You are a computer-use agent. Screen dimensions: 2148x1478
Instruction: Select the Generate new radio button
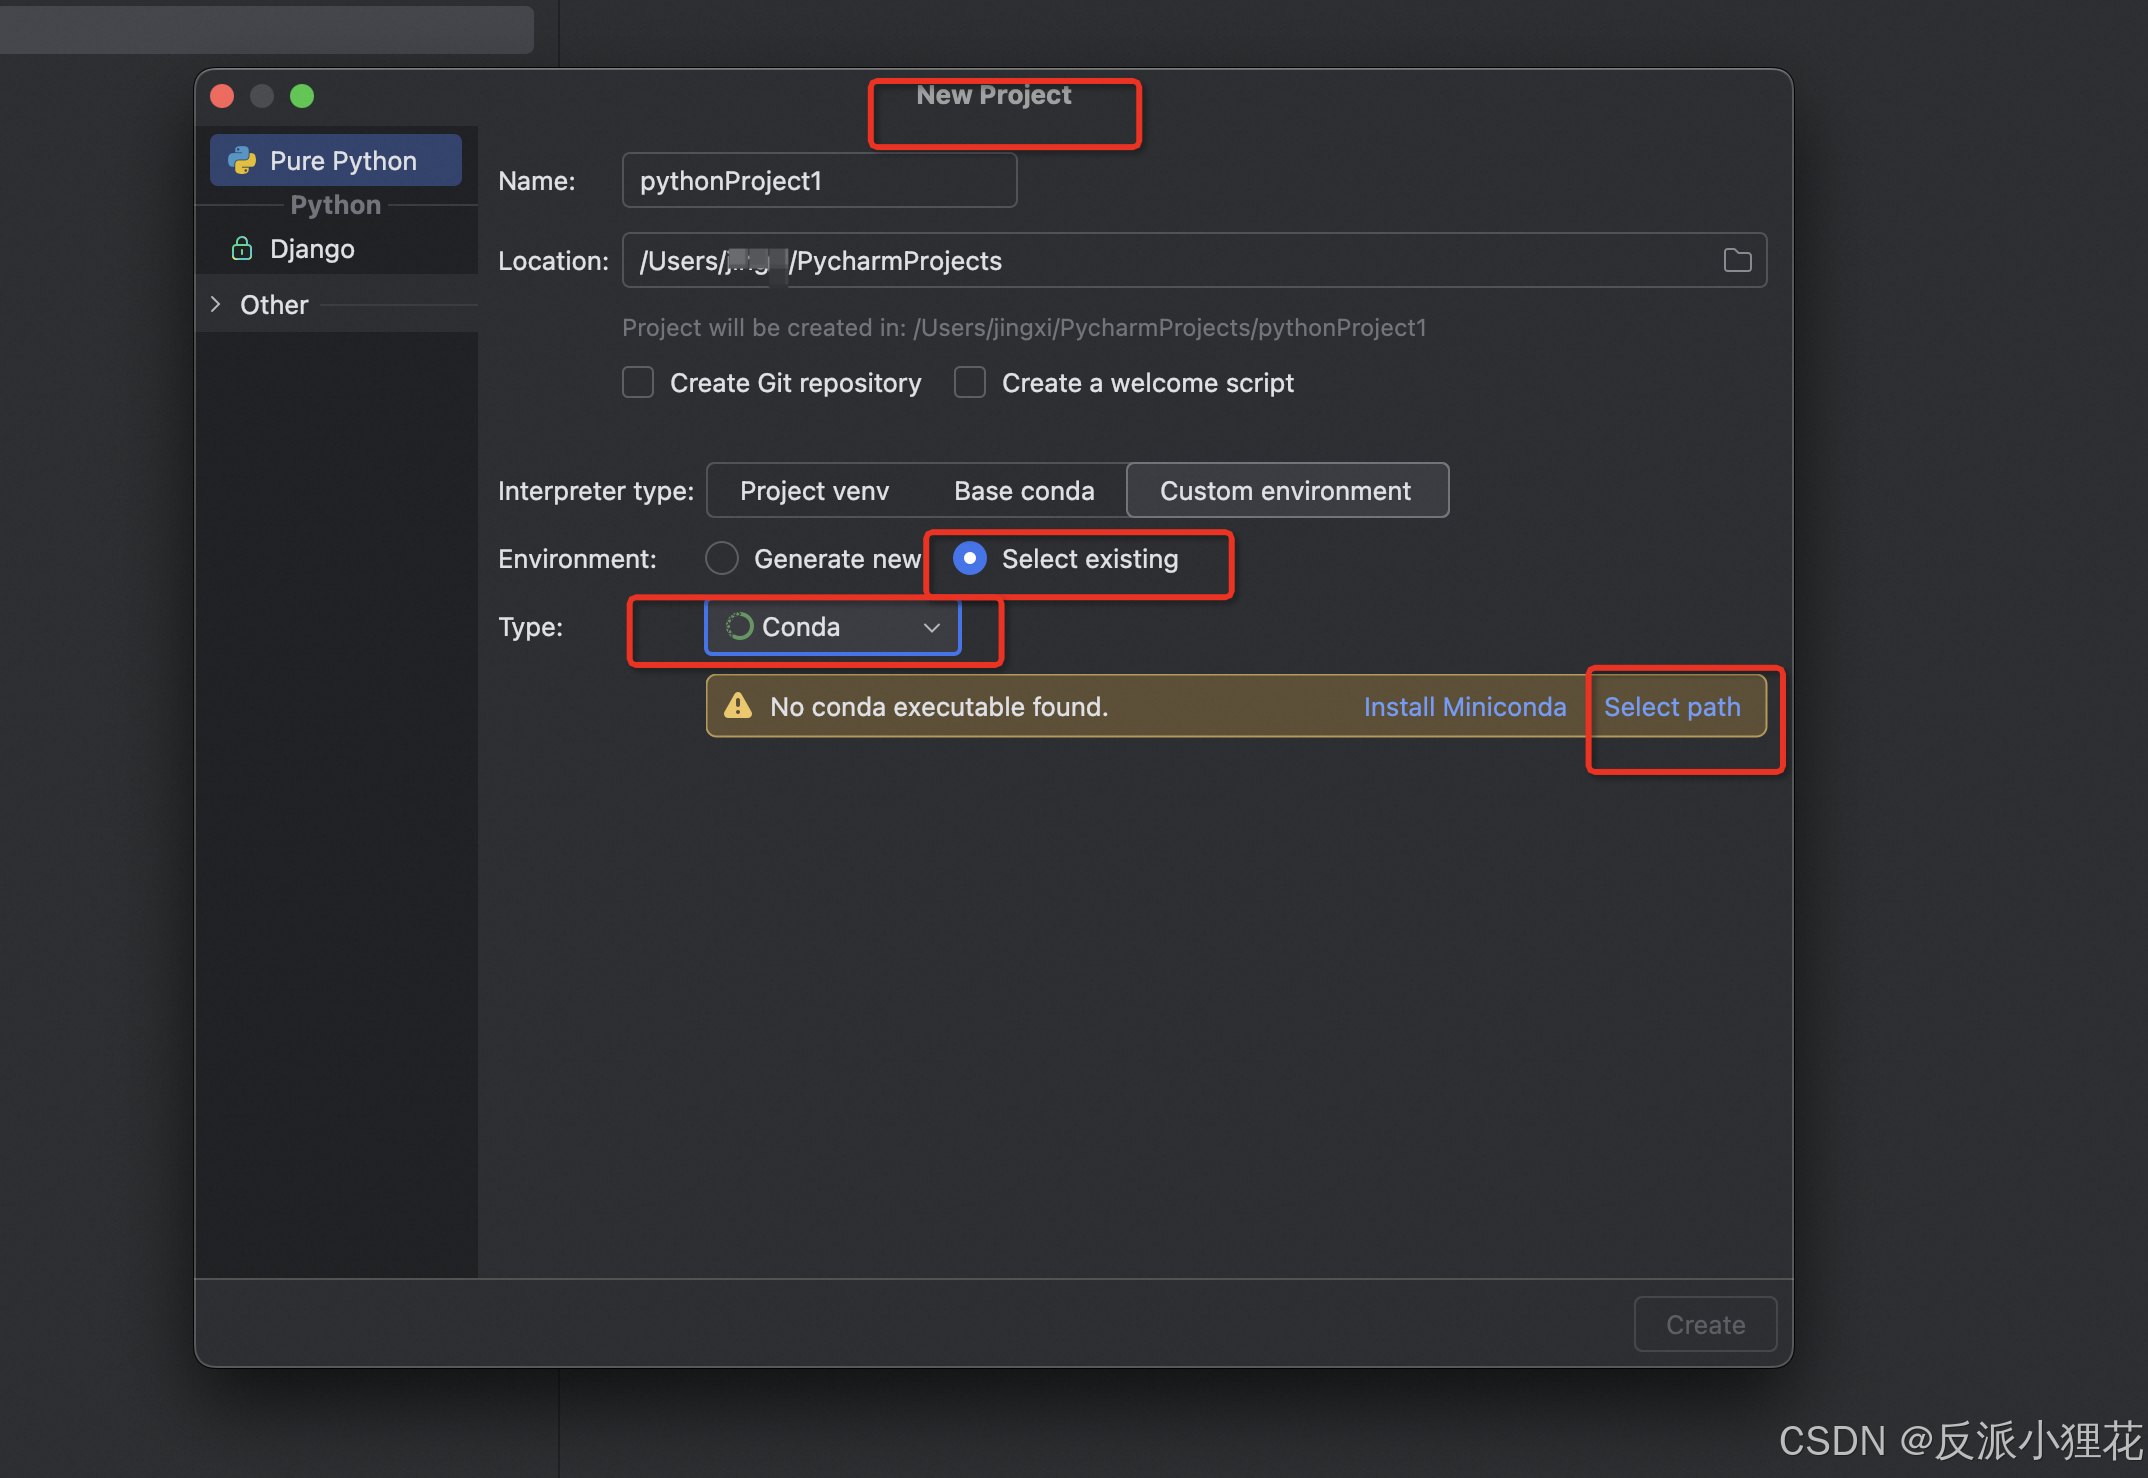point(722,559)
